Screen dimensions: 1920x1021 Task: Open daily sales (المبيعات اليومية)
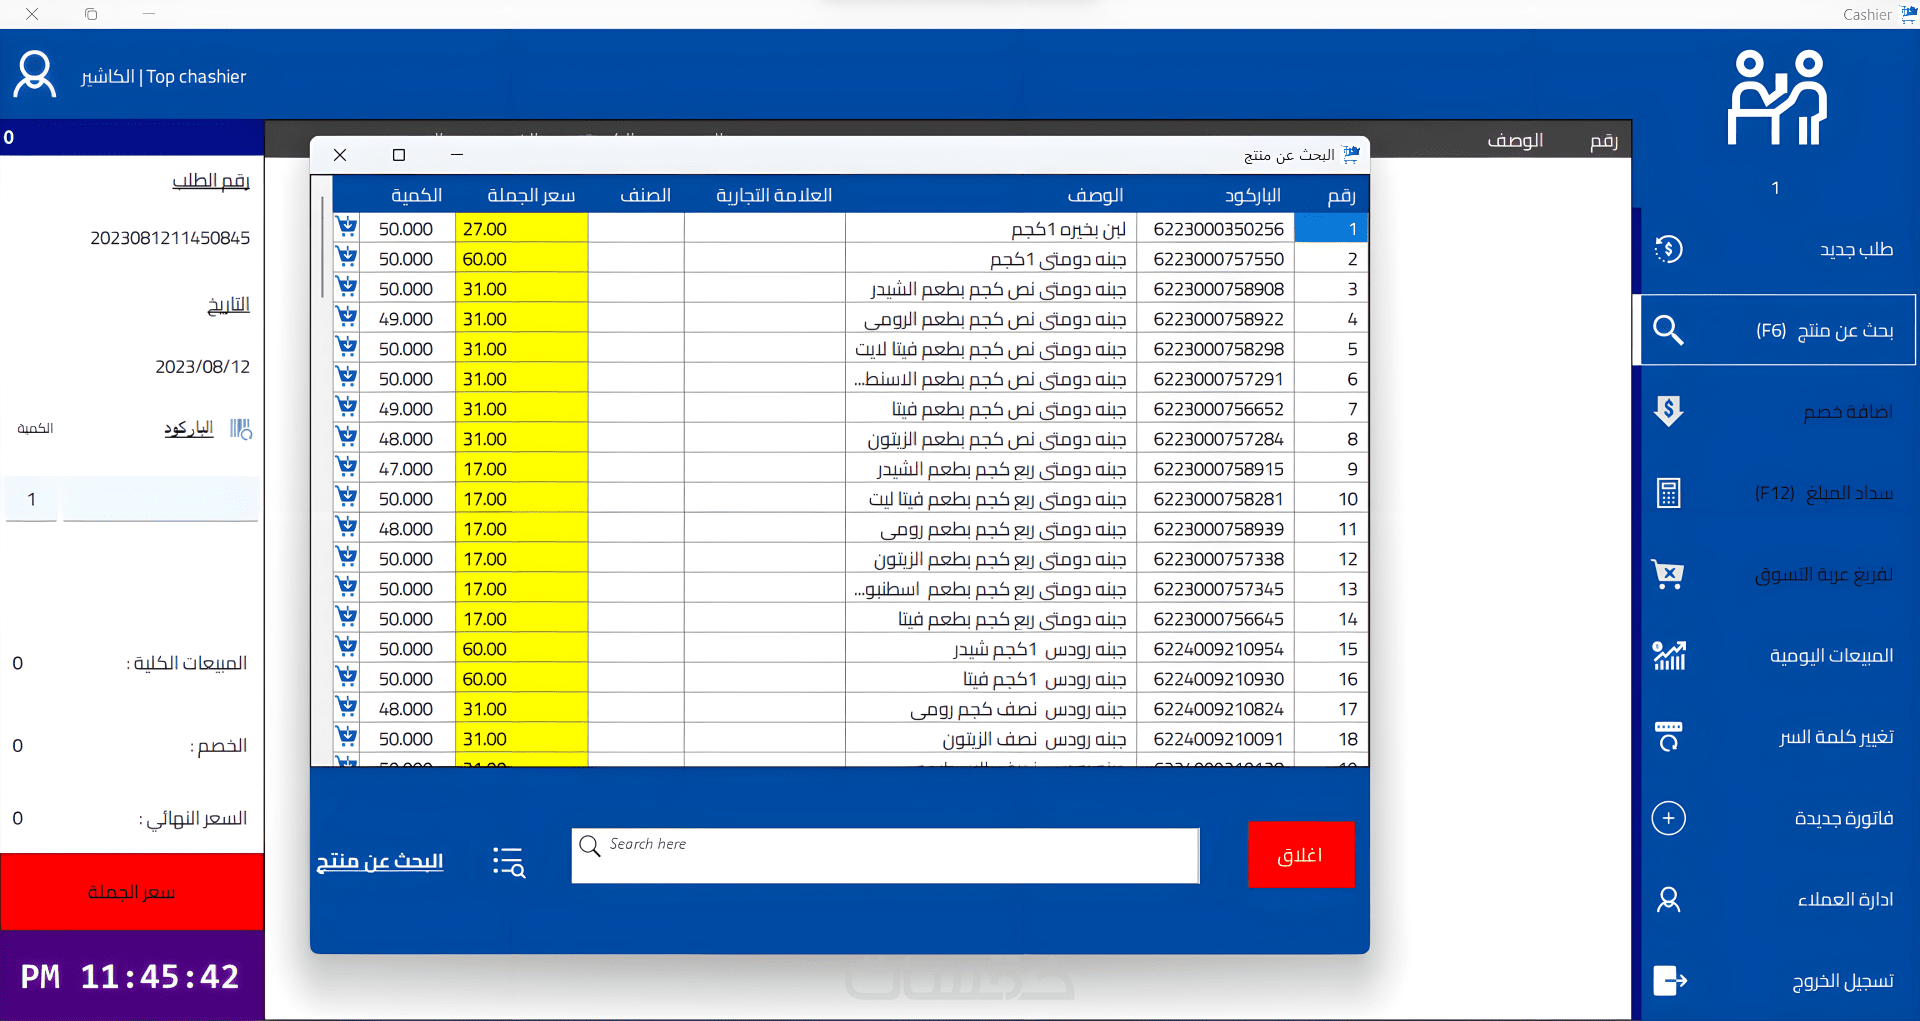[x=1776, y=655]
